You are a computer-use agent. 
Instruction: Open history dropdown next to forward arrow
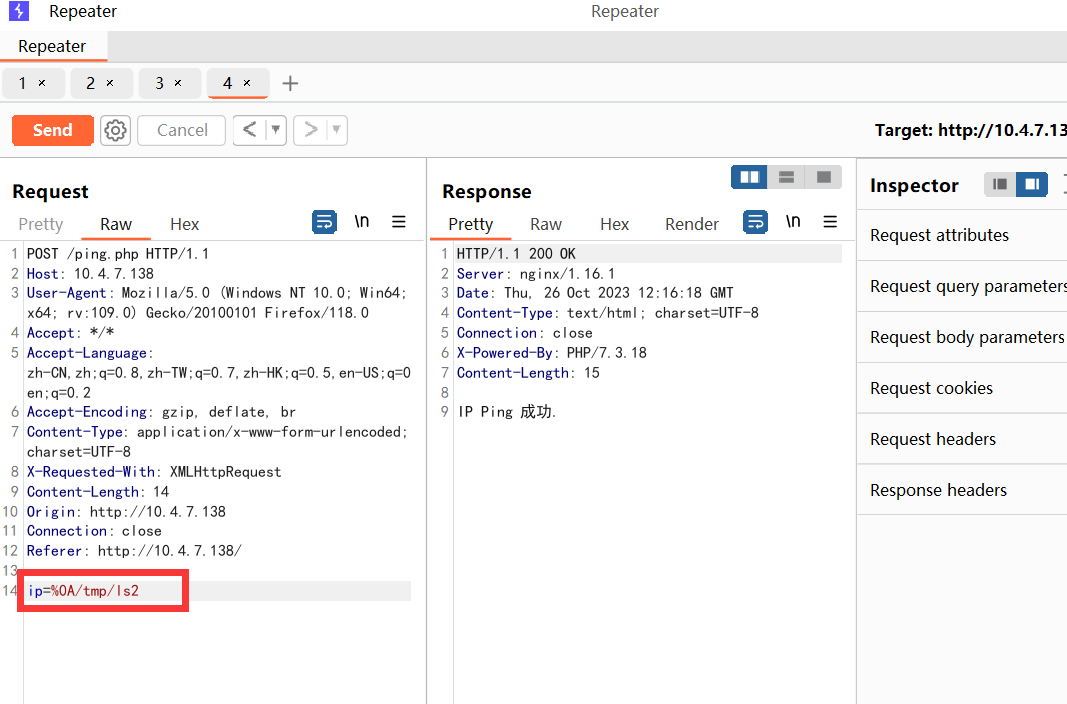tap(336, 129)
